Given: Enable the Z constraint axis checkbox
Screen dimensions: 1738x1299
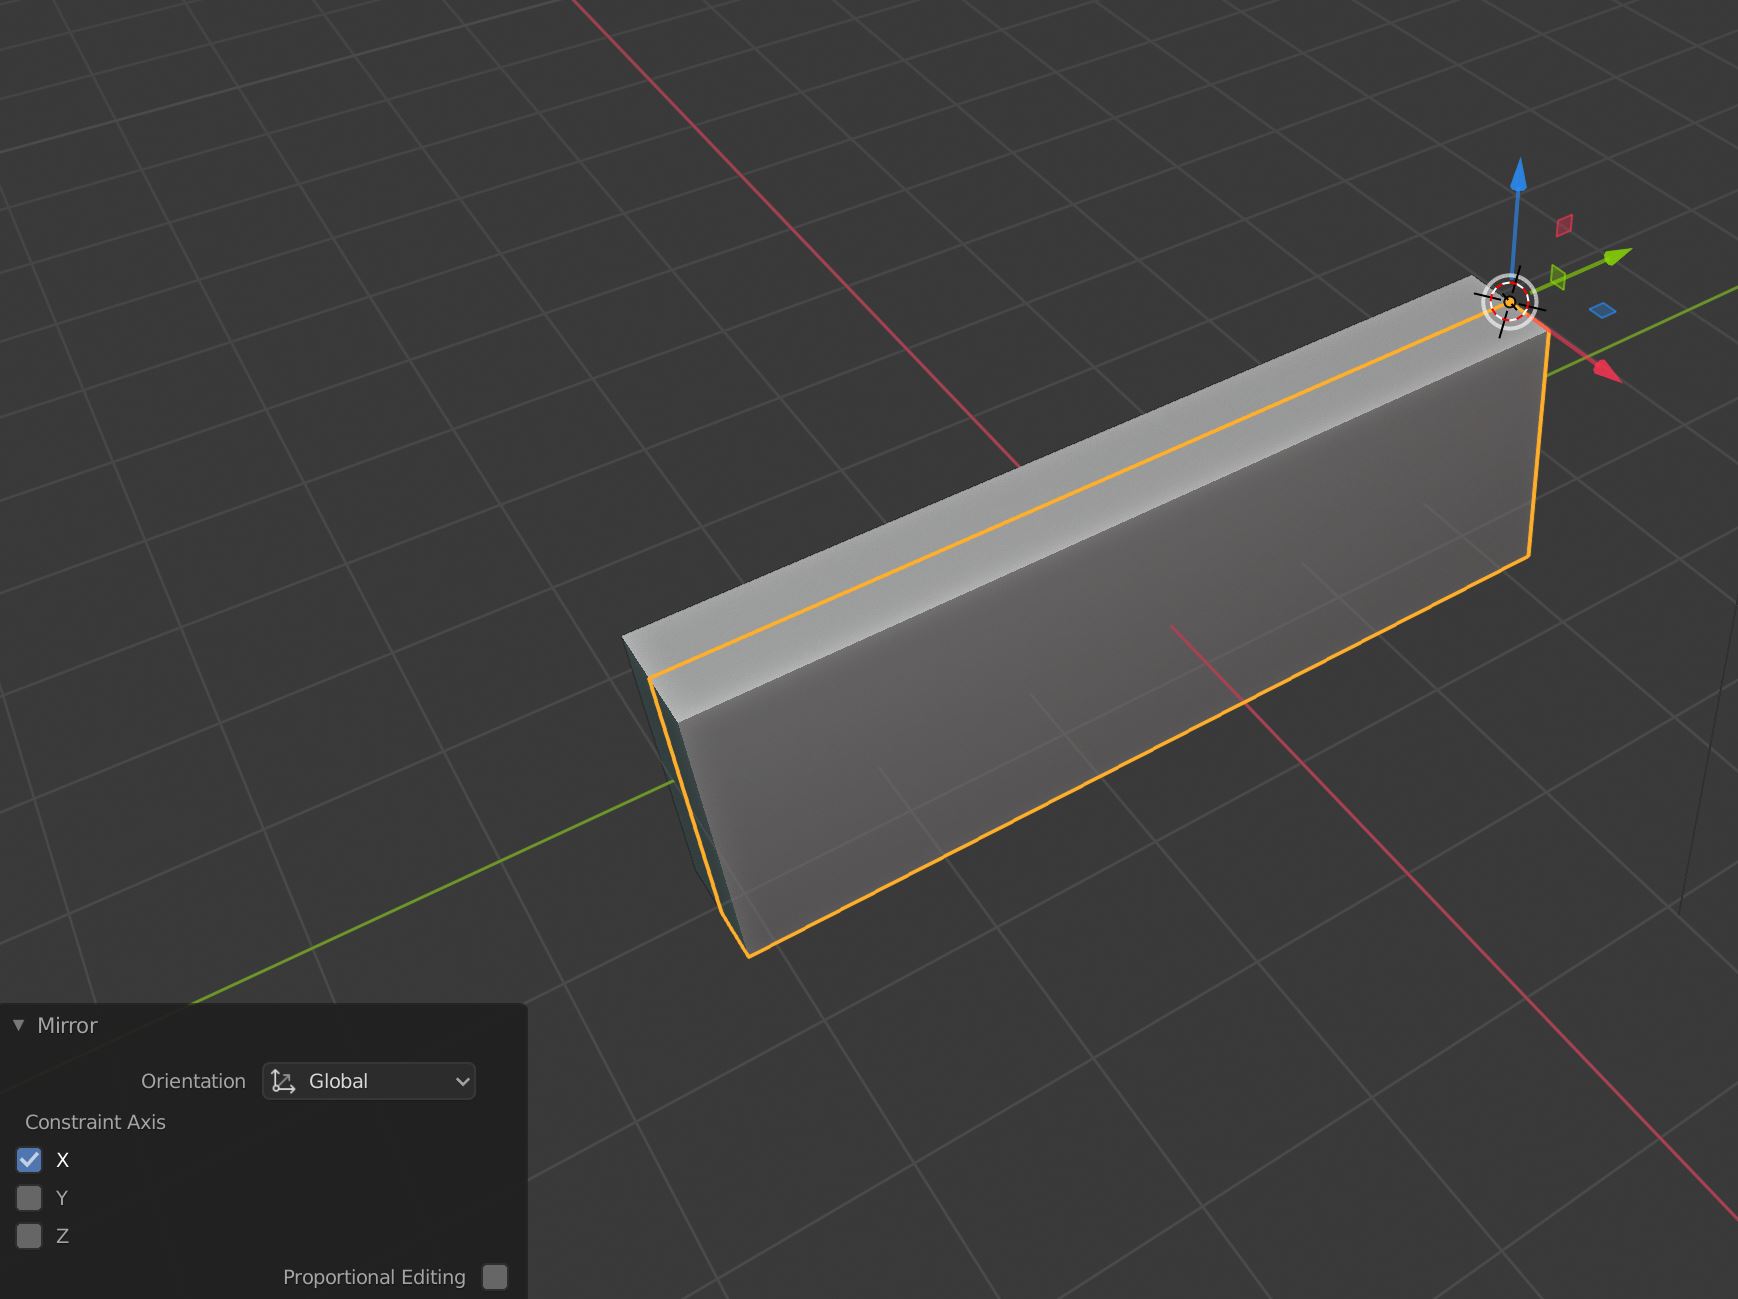Looking at the screenshot, I should (29, 1236).
